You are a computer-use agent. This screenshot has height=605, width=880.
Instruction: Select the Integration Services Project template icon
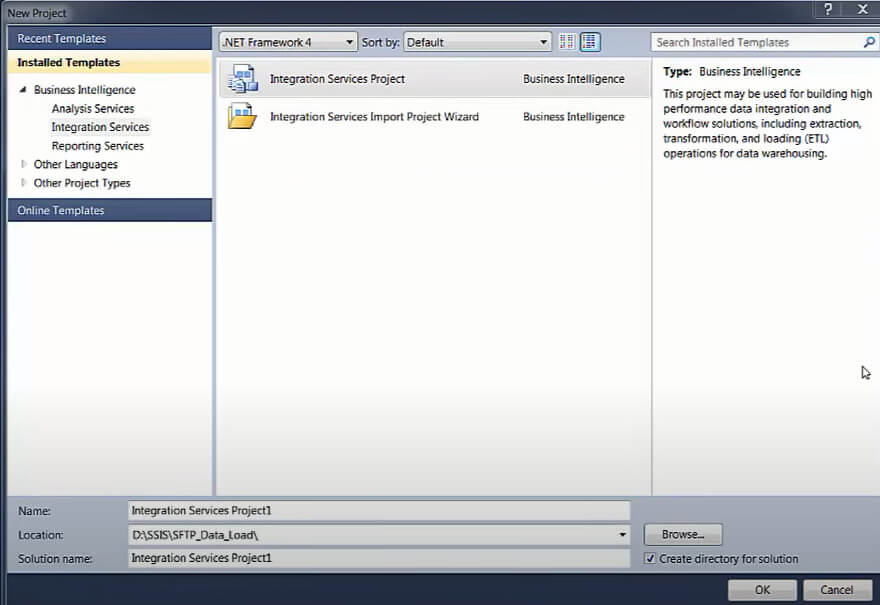[x=242, y=79]
